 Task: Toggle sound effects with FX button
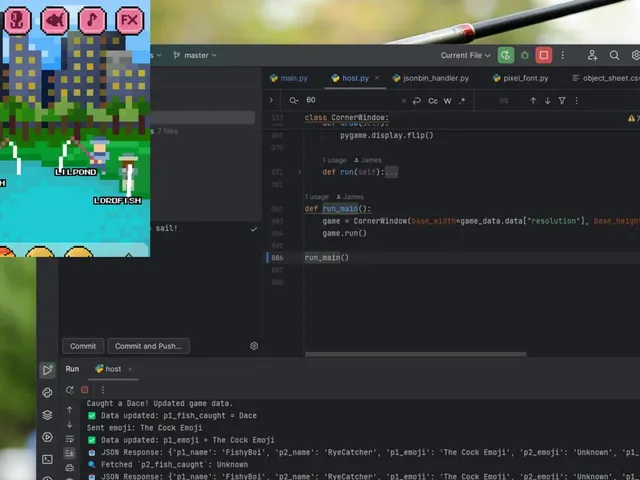129,20
